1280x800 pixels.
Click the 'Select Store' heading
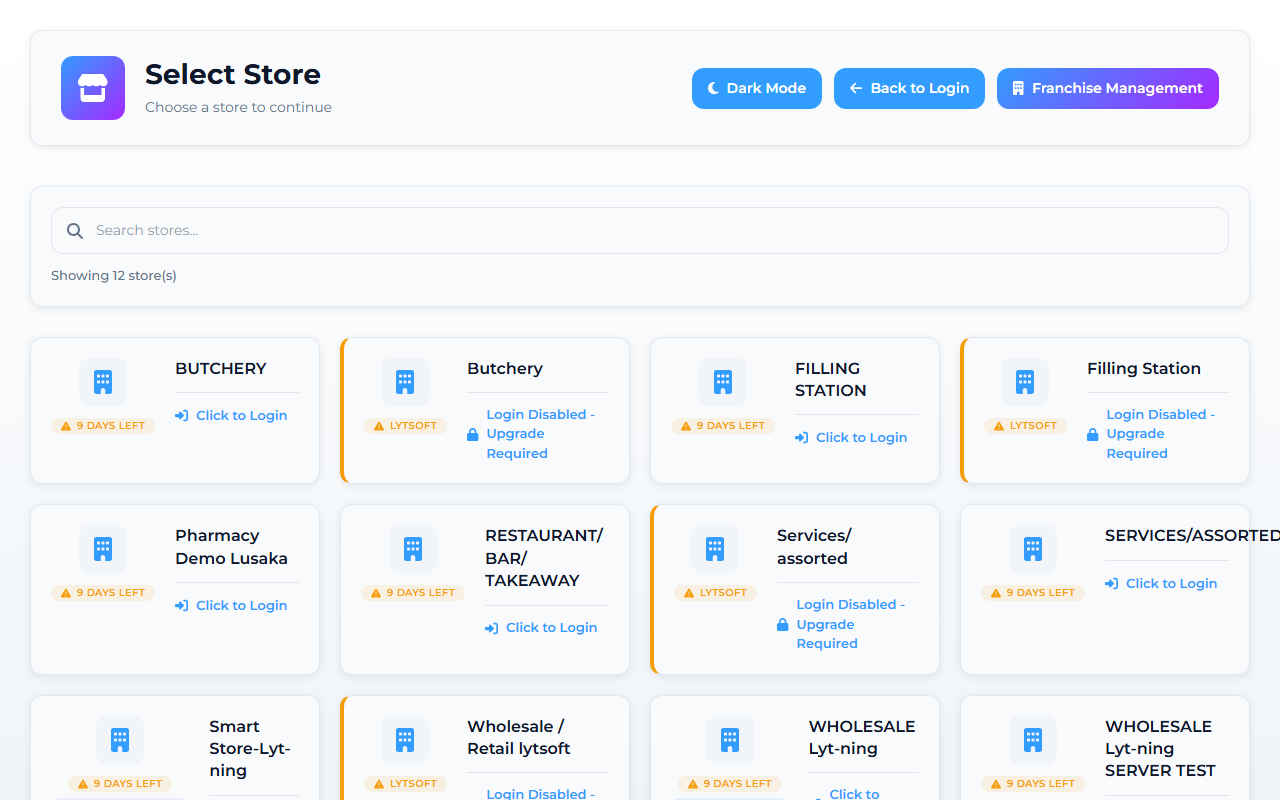[233, 74]
